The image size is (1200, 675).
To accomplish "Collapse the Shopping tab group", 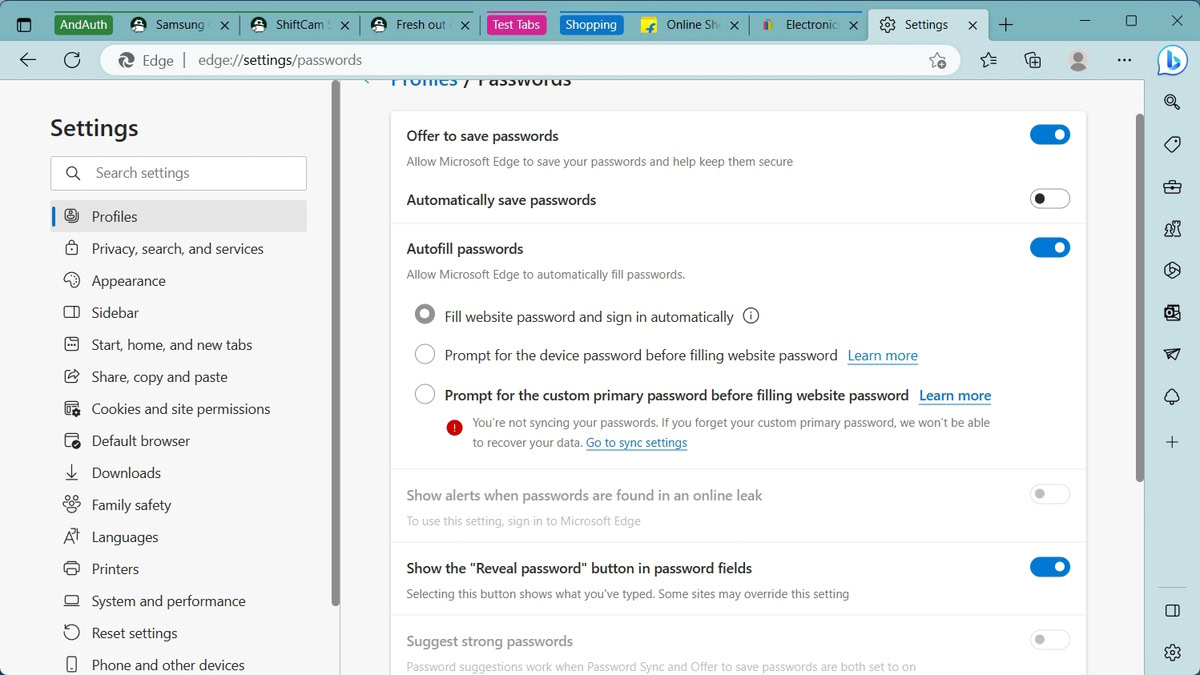I will [591, 25].
